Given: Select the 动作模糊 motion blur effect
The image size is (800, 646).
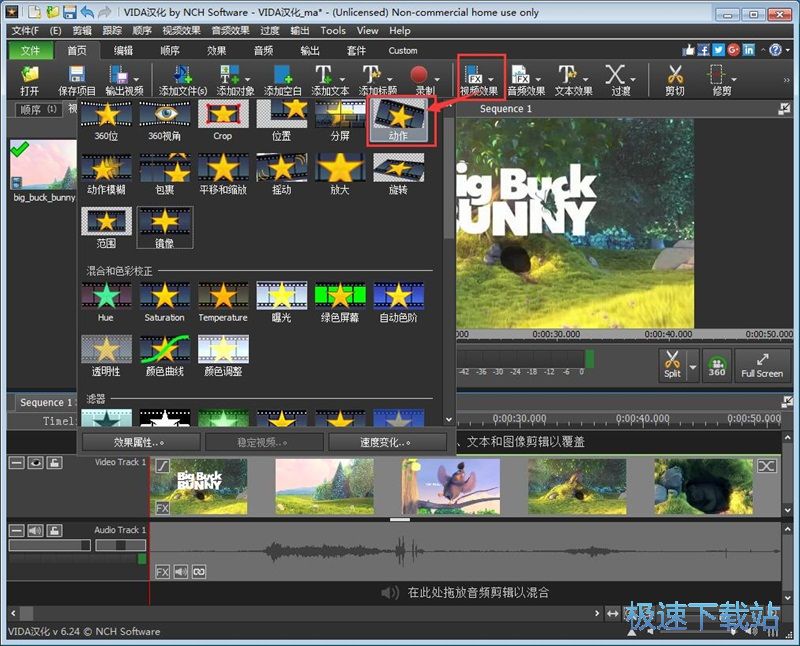Looking at the screenshot, I should pos(106,175).
